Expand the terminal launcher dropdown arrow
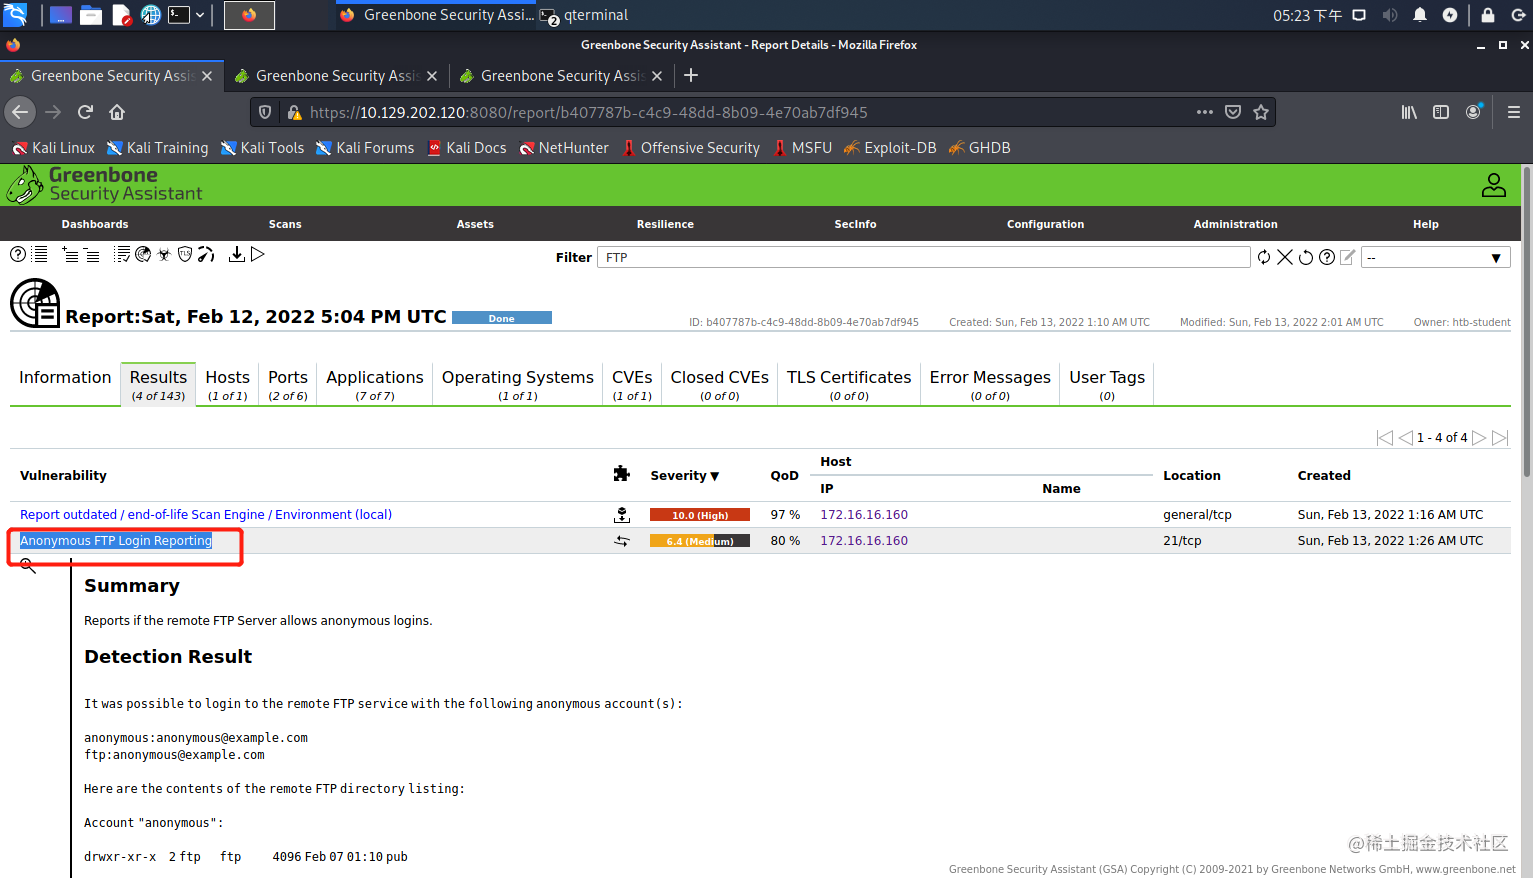 (200, 15)
